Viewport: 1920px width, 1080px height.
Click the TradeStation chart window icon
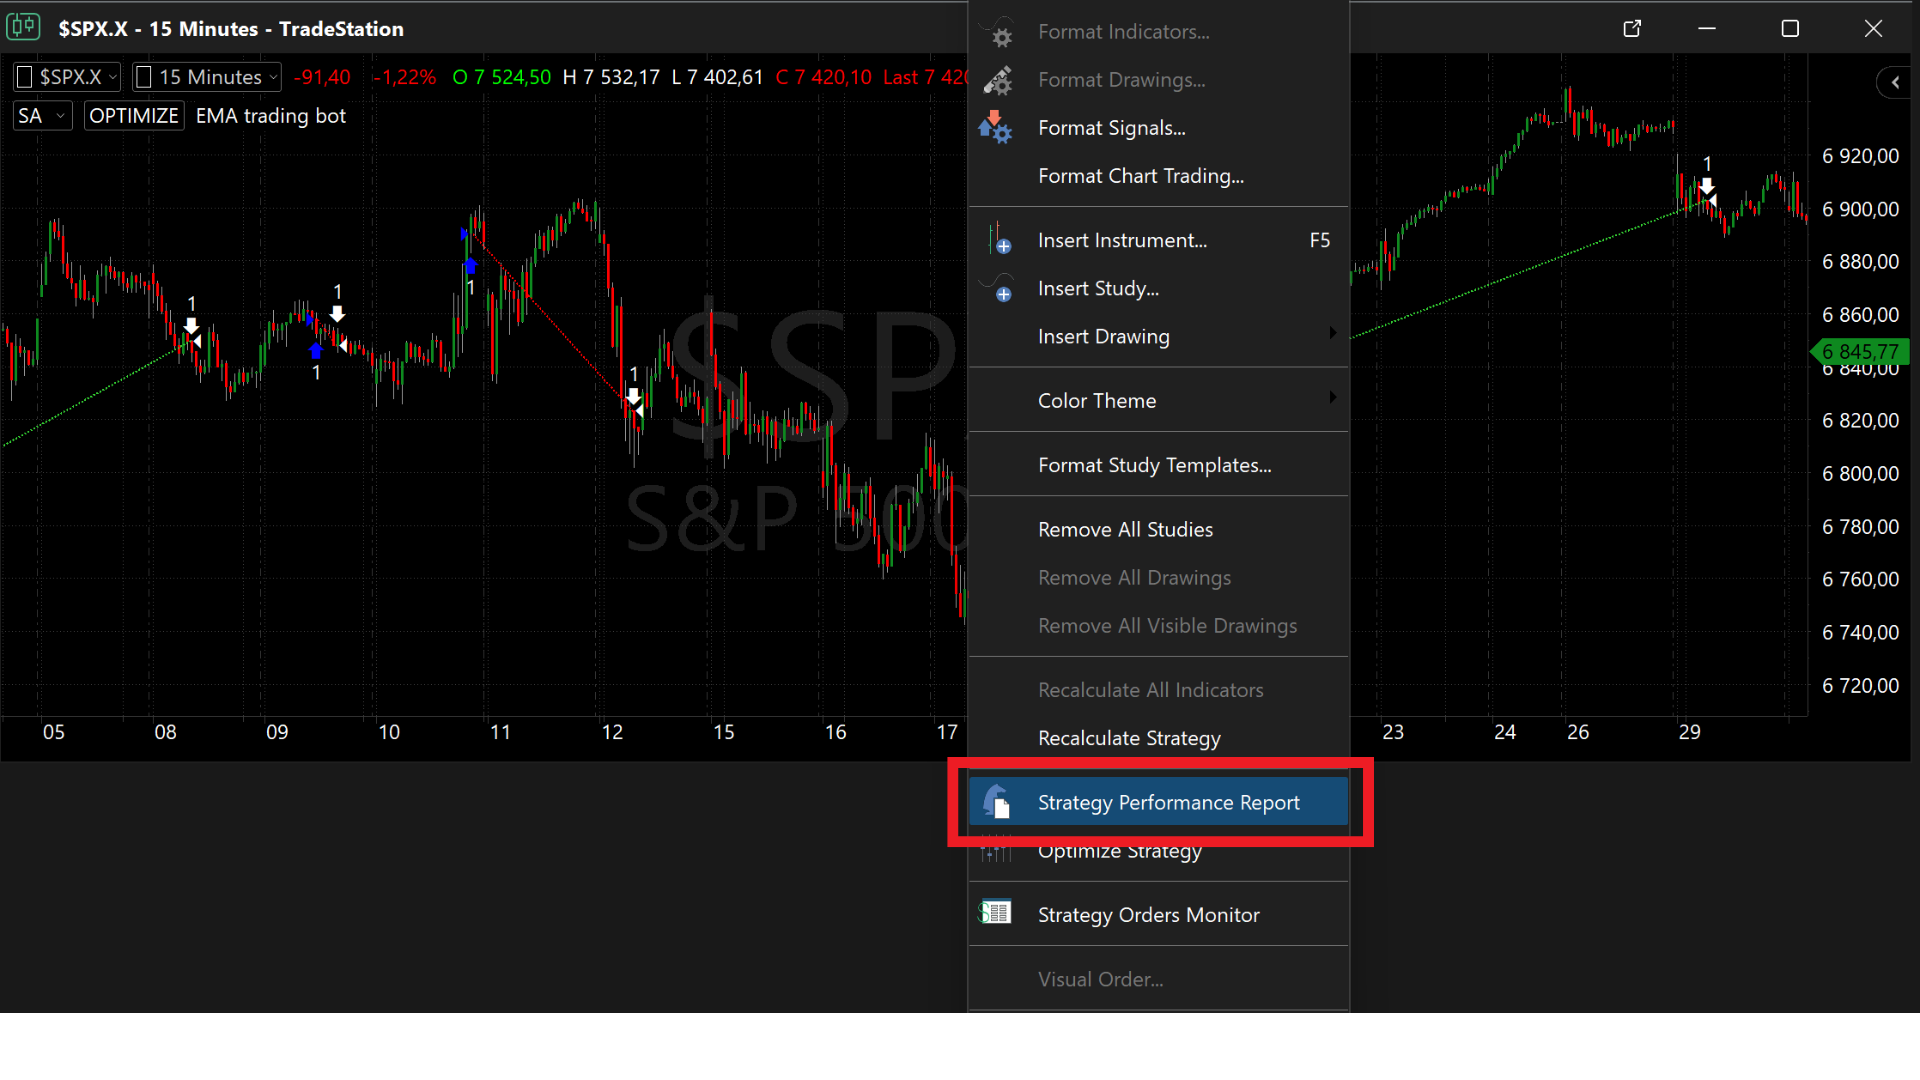click(23, 27)
